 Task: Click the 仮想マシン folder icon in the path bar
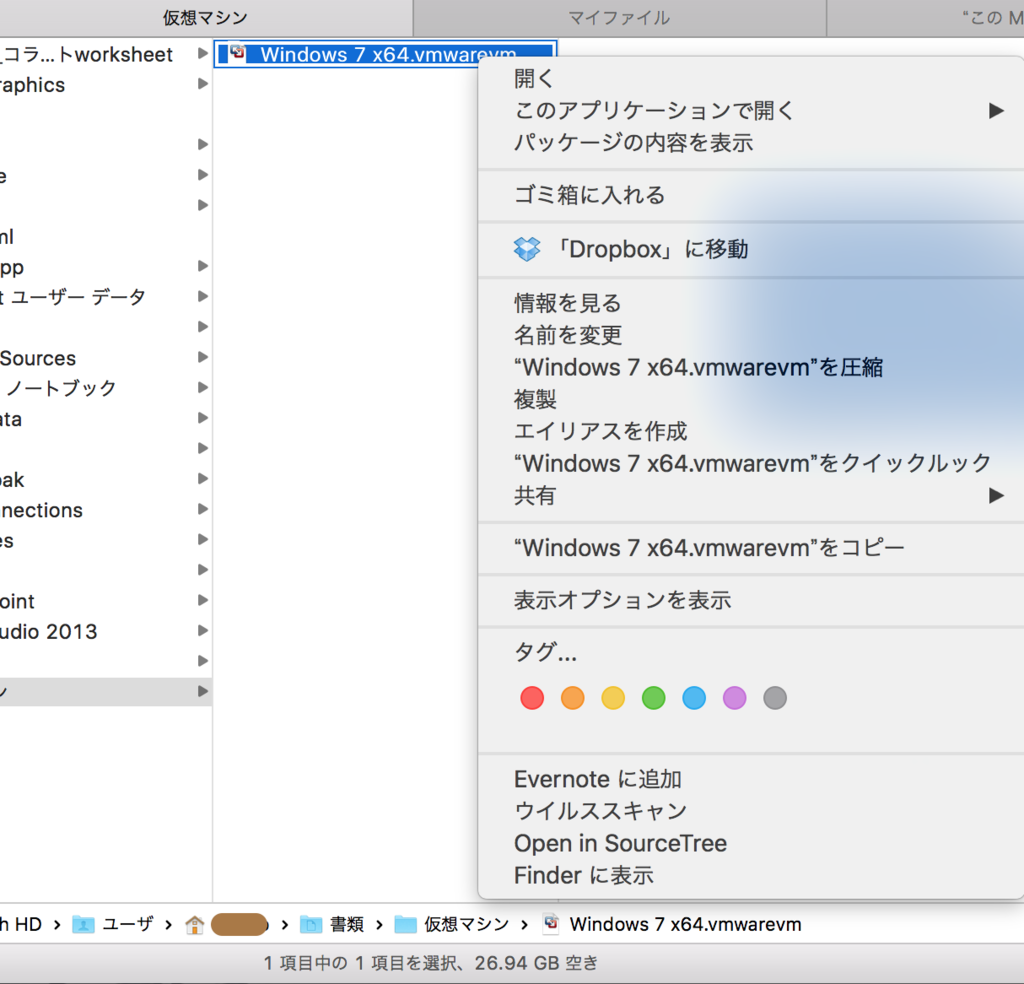coord(406,925)
